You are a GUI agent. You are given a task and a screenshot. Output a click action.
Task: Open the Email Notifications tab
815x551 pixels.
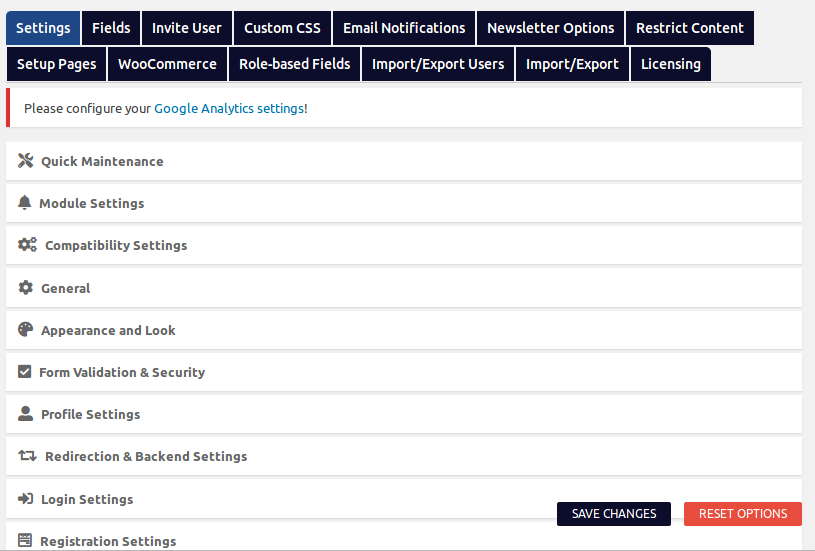coord(404,28)
